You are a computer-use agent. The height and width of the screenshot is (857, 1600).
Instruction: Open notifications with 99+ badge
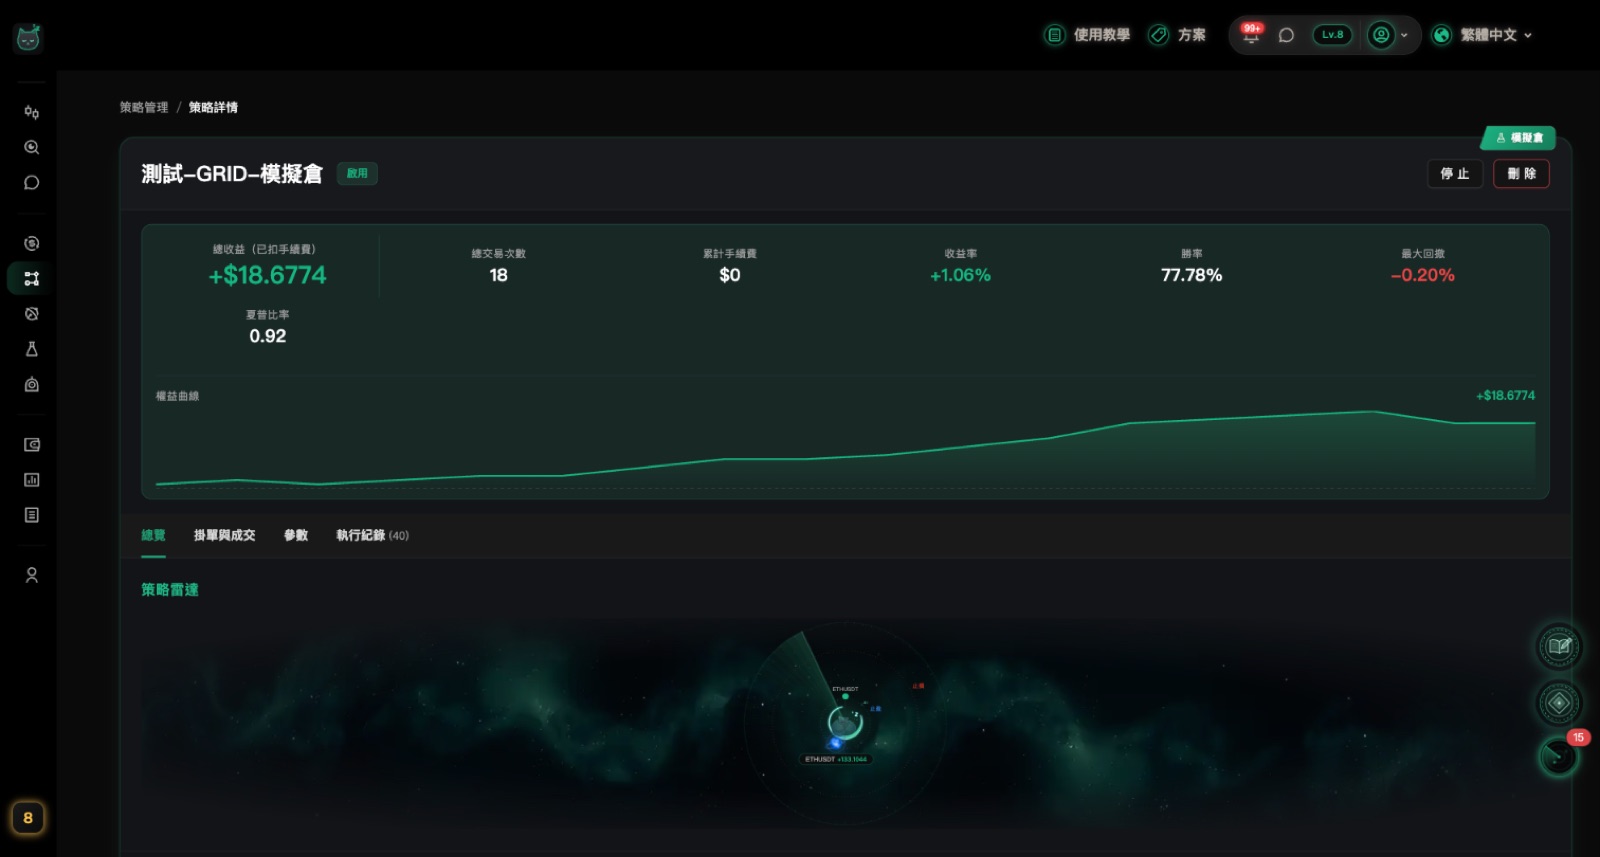[x=1251, y=35]
